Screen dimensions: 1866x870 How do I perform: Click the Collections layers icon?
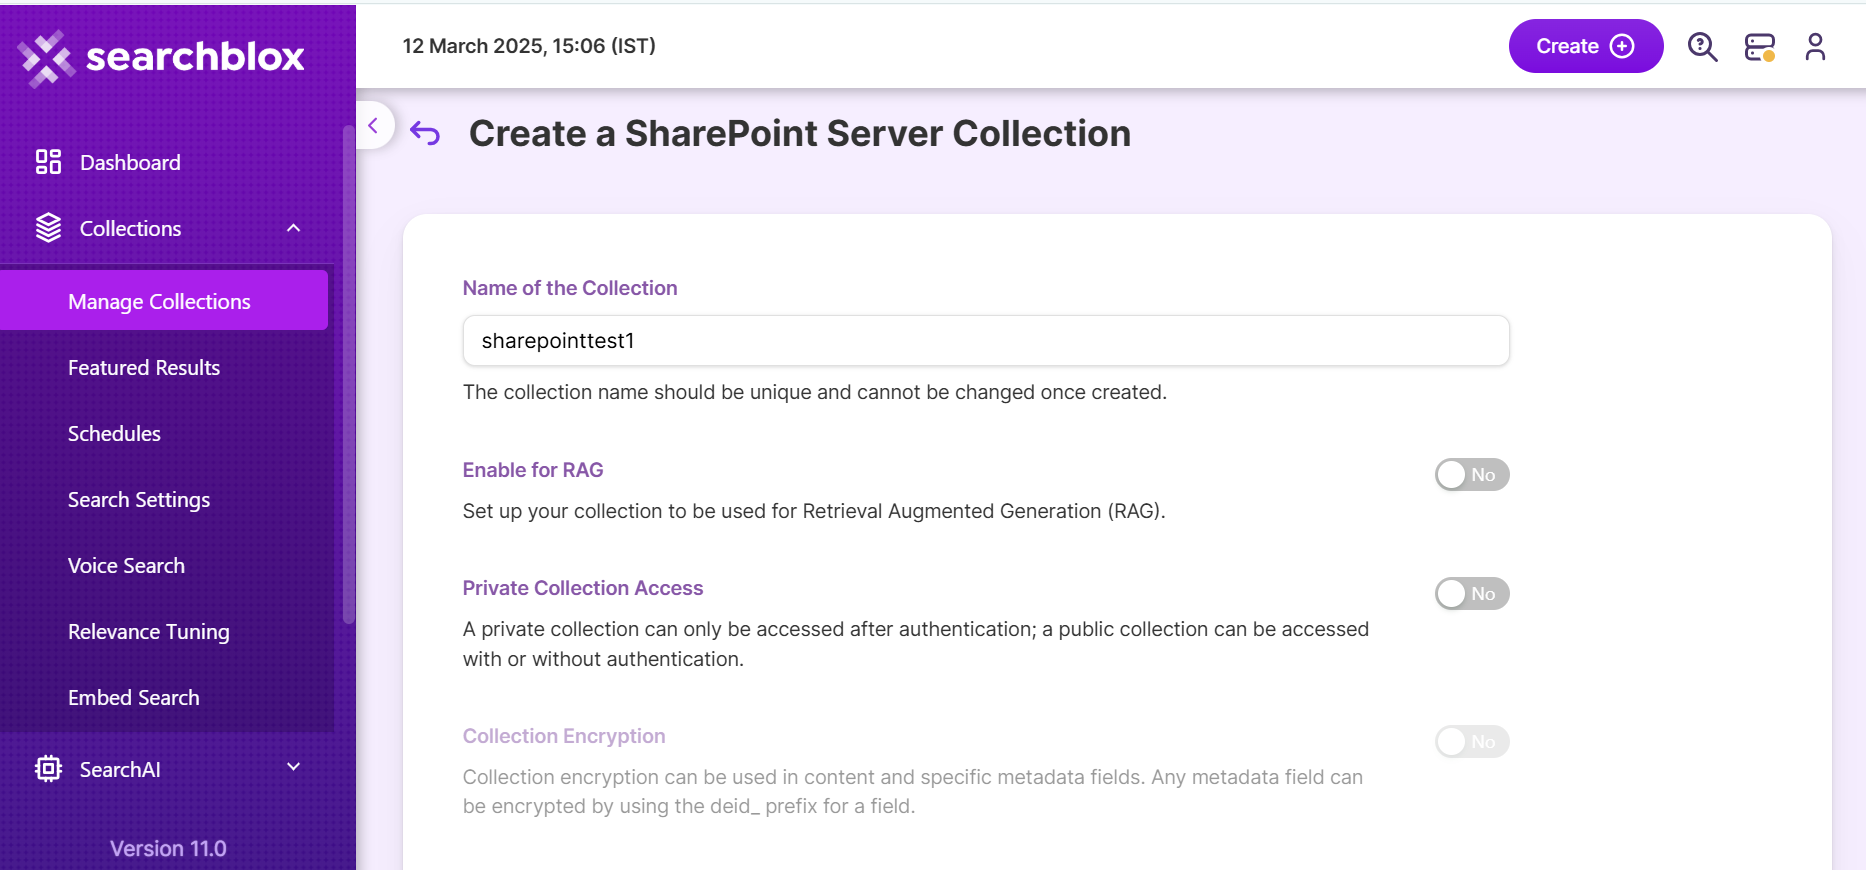[48, 228]
